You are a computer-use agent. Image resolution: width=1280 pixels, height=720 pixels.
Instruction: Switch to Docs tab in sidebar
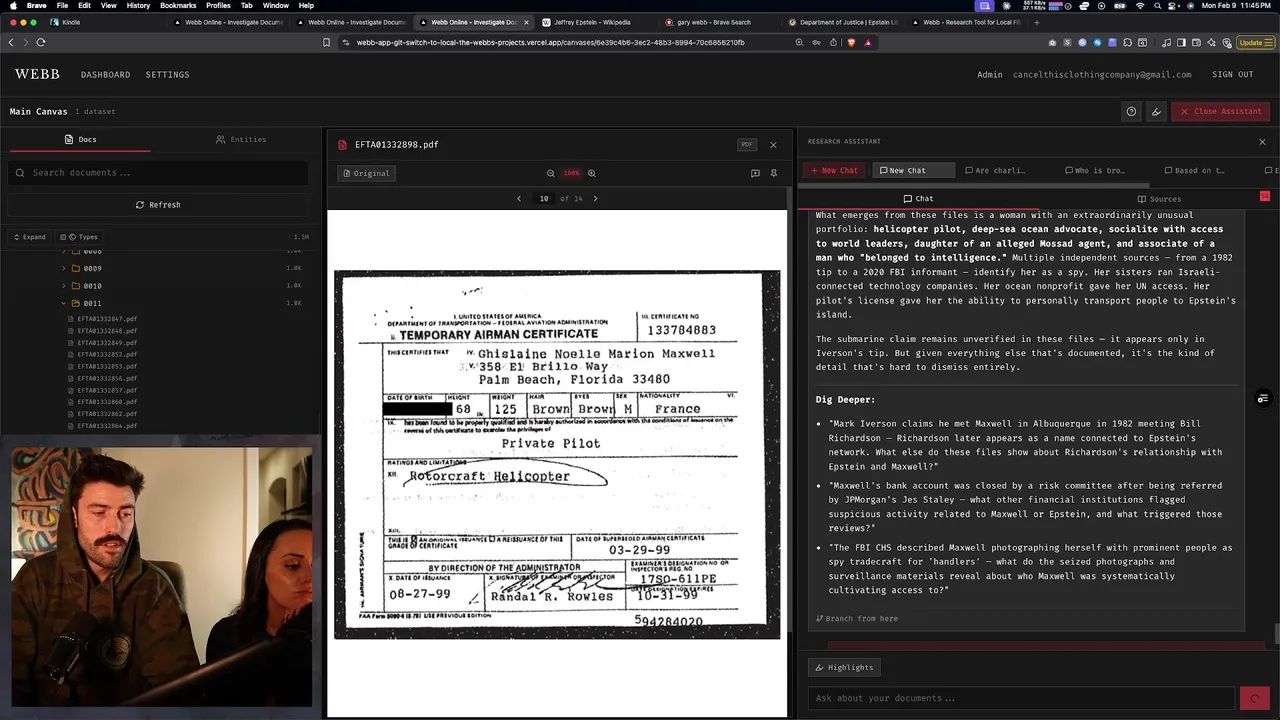click(80, 140)
